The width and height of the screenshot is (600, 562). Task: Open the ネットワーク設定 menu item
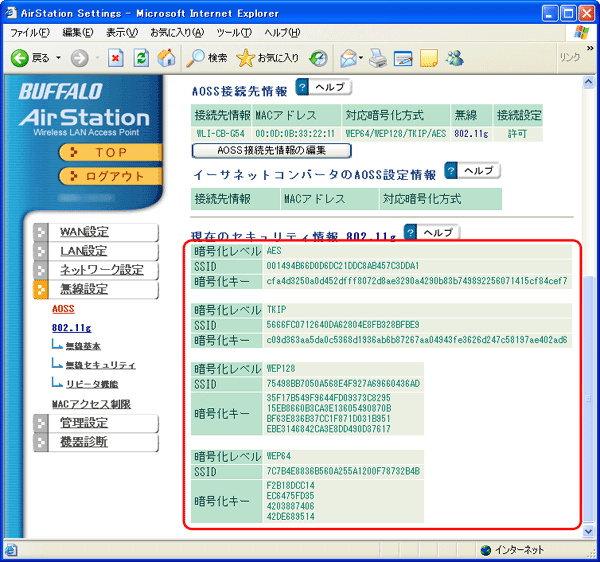tap(96, 270)
